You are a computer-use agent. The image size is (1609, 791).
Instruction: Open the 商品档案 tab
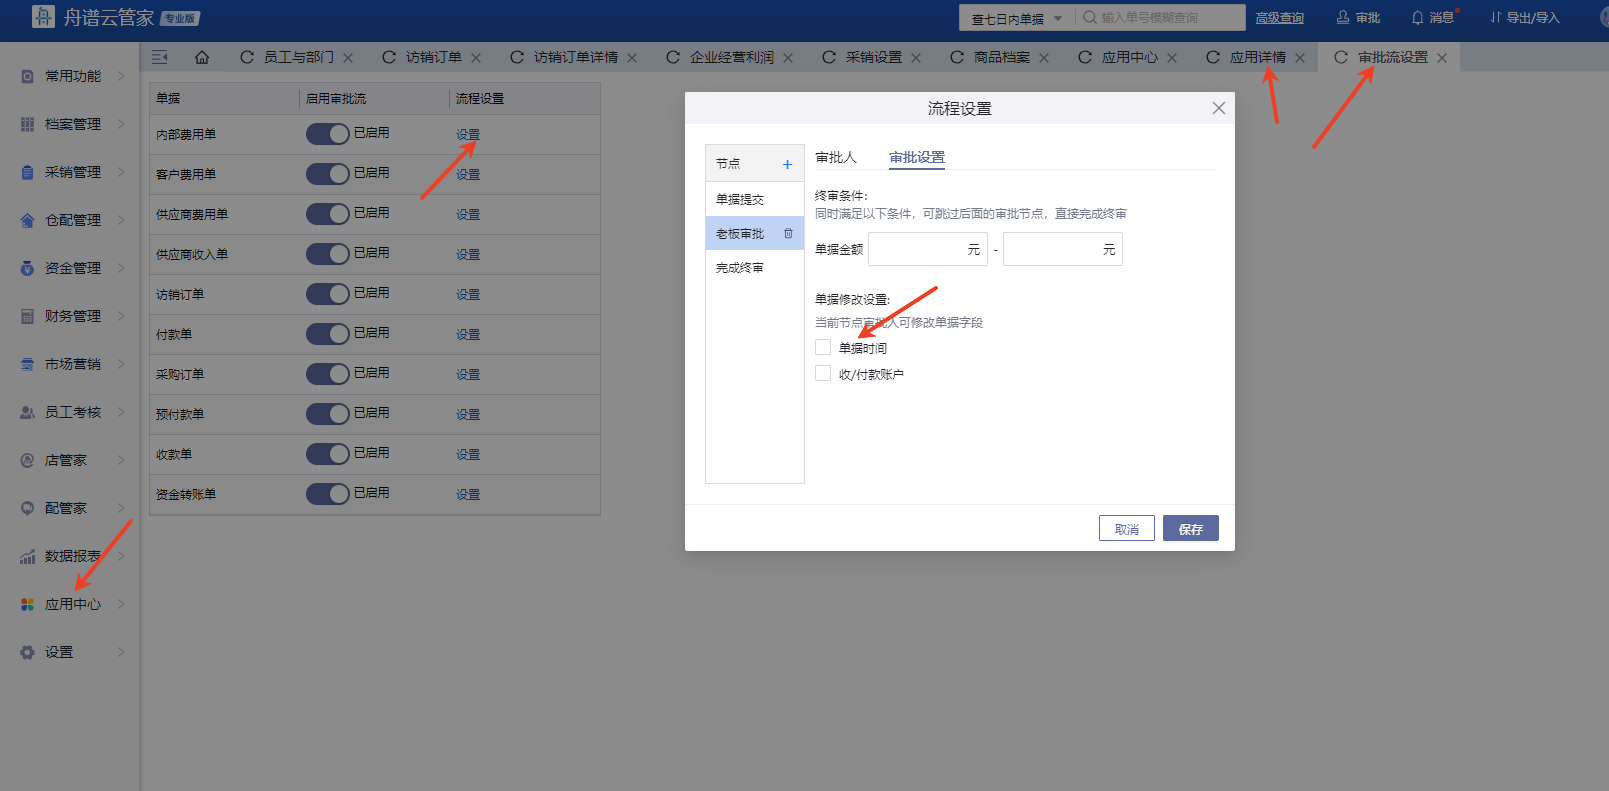[x=1001, y=58]
